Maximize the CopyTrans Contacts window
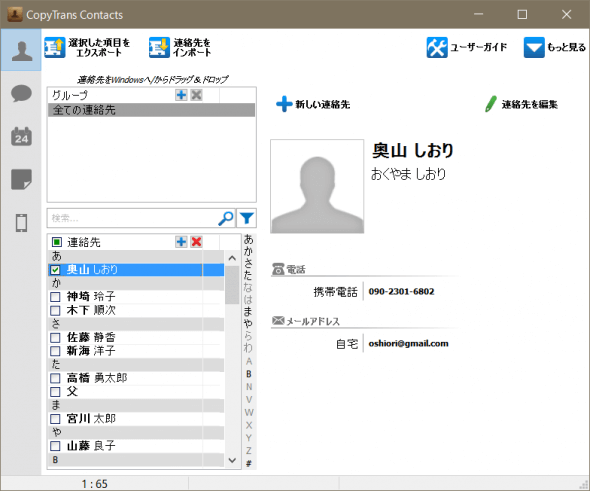The image size is (590, 491). [522, 14]
